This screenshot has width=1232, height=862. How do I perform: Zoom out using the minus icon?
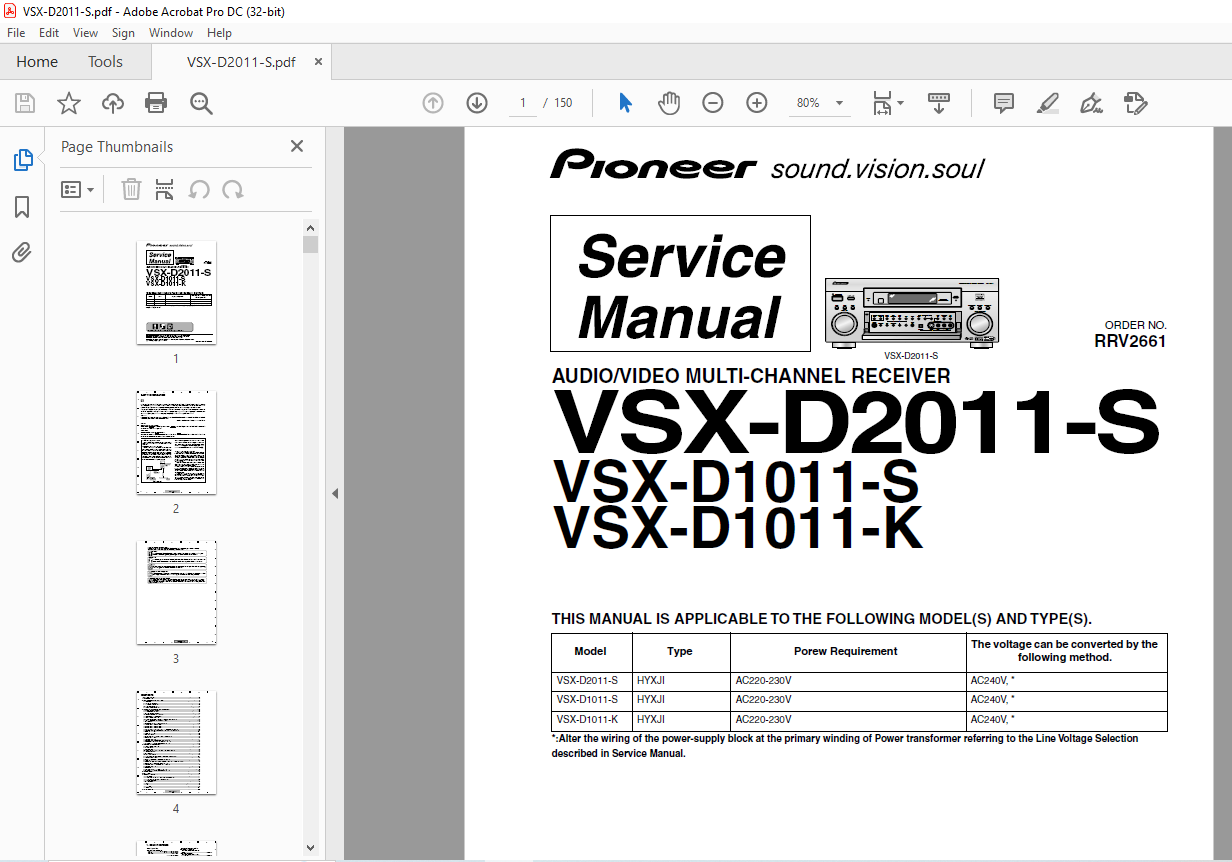pyautogui.click(x=713, y=103)
